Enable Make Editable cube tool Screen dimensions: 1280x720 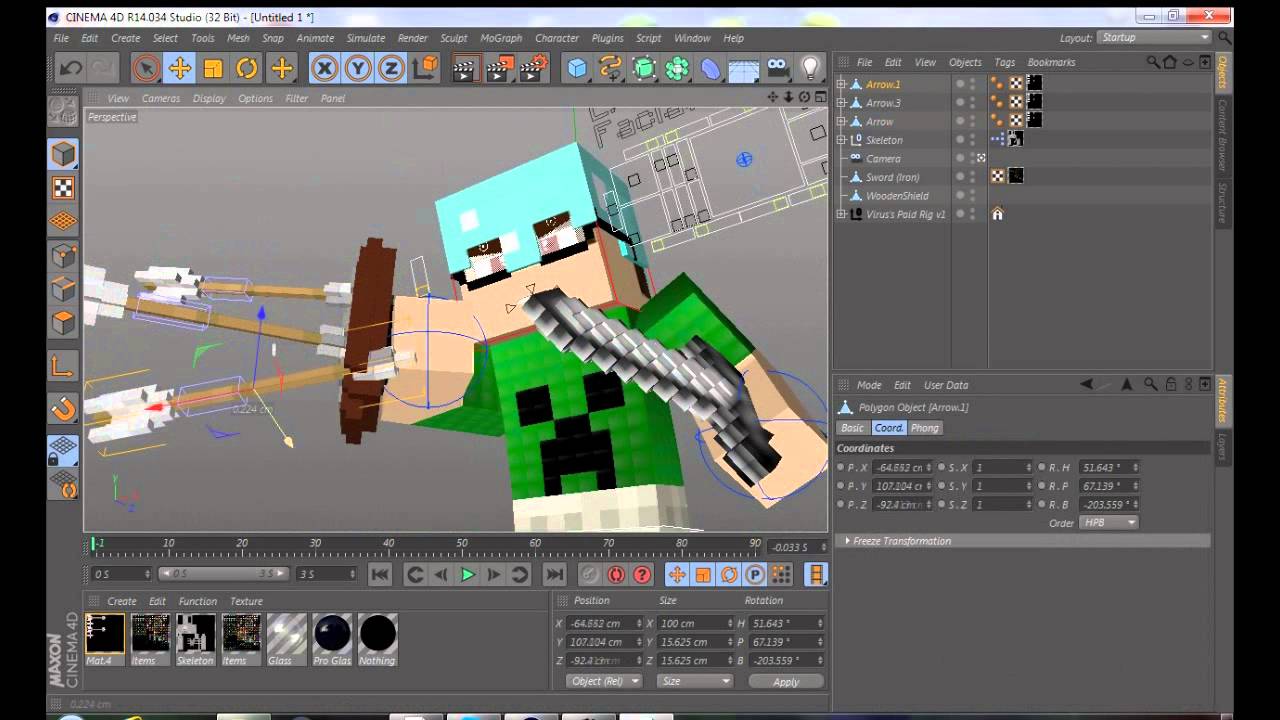click(x=64, y=154)
